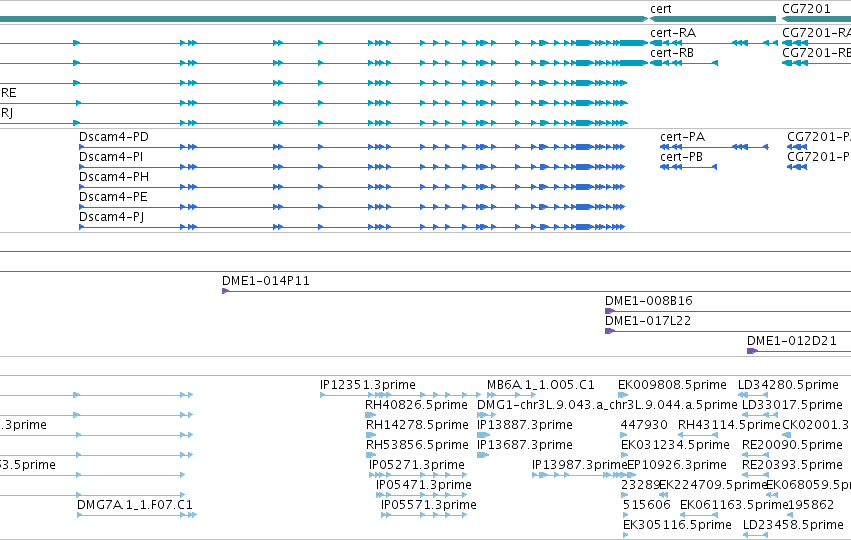Select the Dscam4-PI protein feature label
Viewport: 851px width, 540px height.
point(111,157)
